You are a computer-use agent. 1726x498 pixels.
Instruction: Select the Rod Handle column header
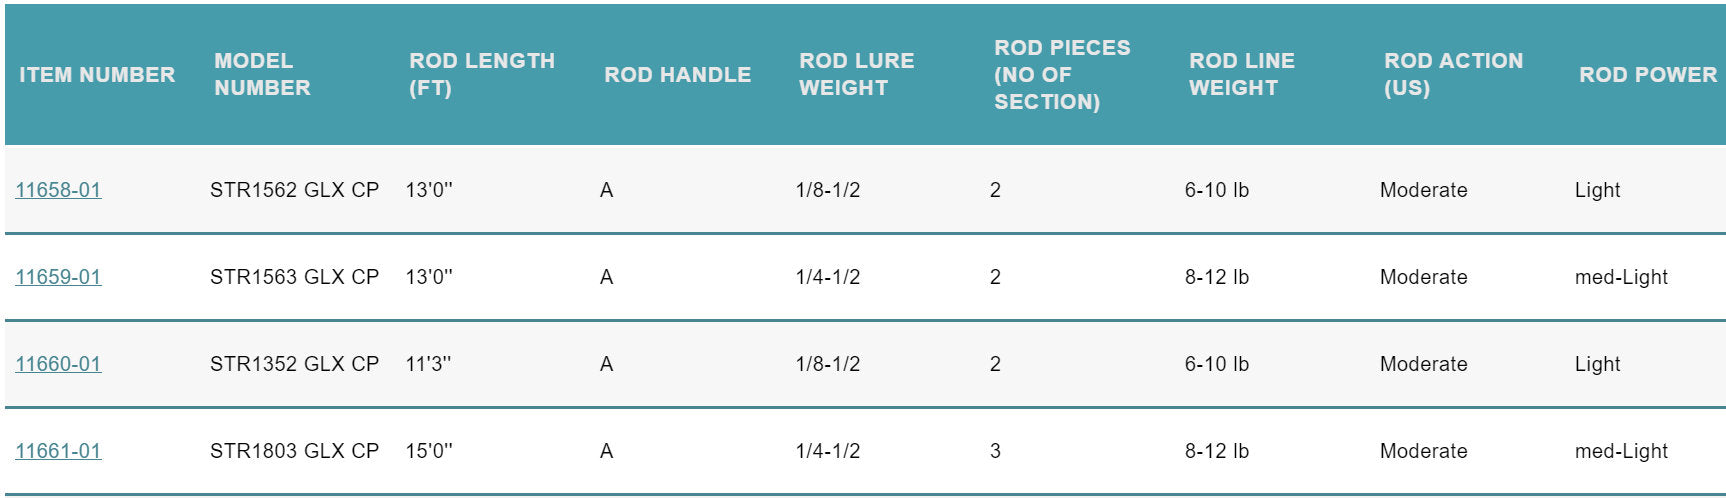[677, 75]
